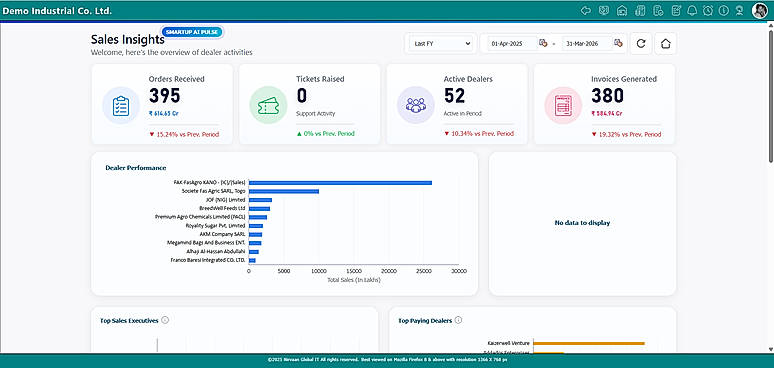Open the user profile avatar
The width and height of the screenshot is (774, 368).
coord(760,10)
